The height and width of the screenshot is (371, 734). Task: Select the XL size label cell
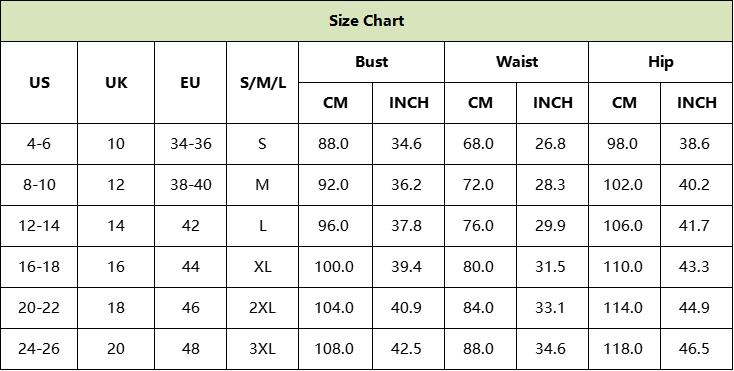[263, 267]
